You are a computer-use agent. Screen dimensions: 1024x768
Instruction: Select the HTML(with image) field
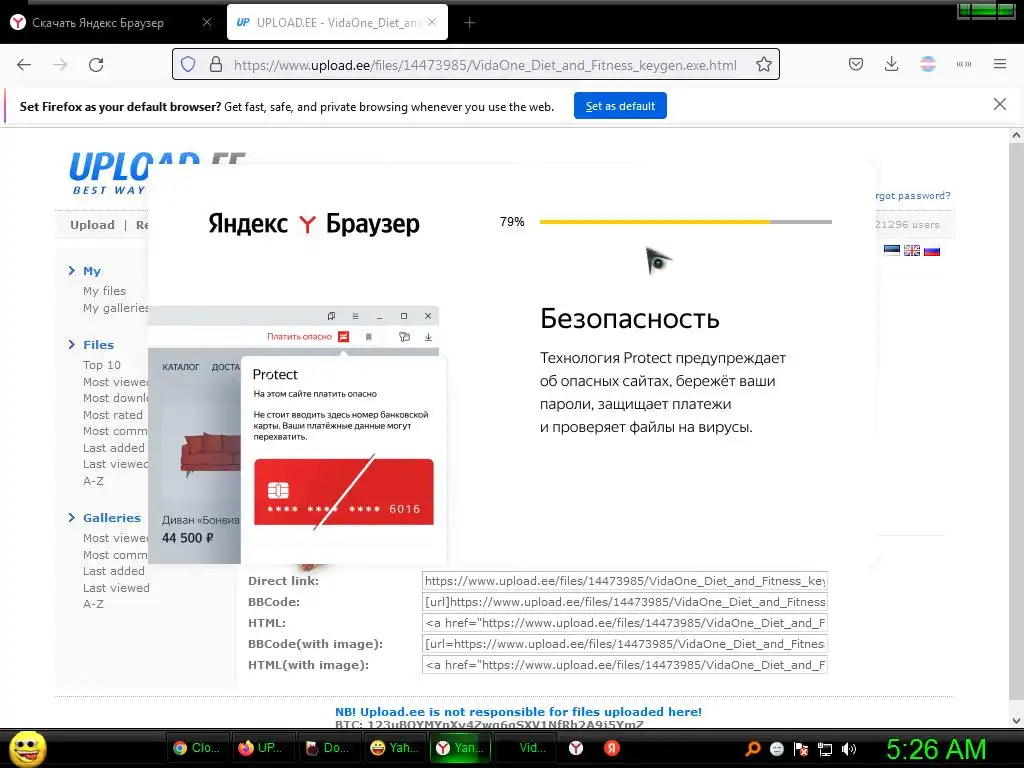point(625,665)
